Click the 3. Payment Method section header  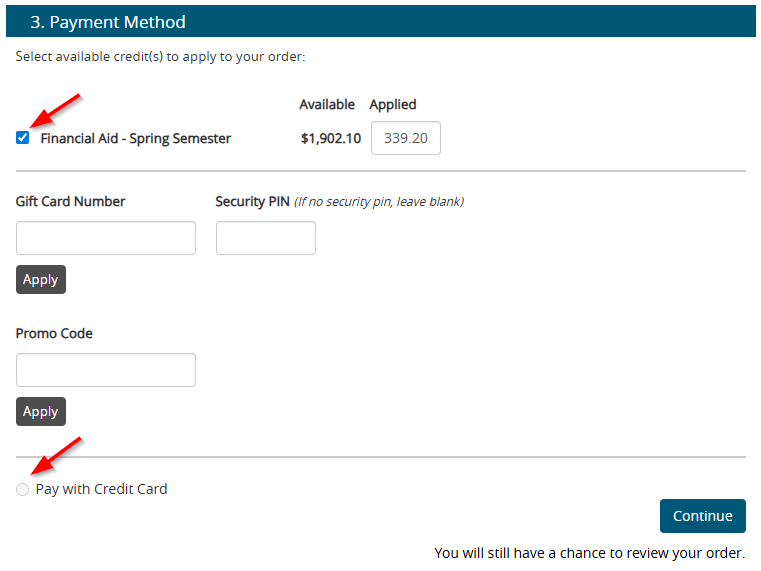coord(108,22)
